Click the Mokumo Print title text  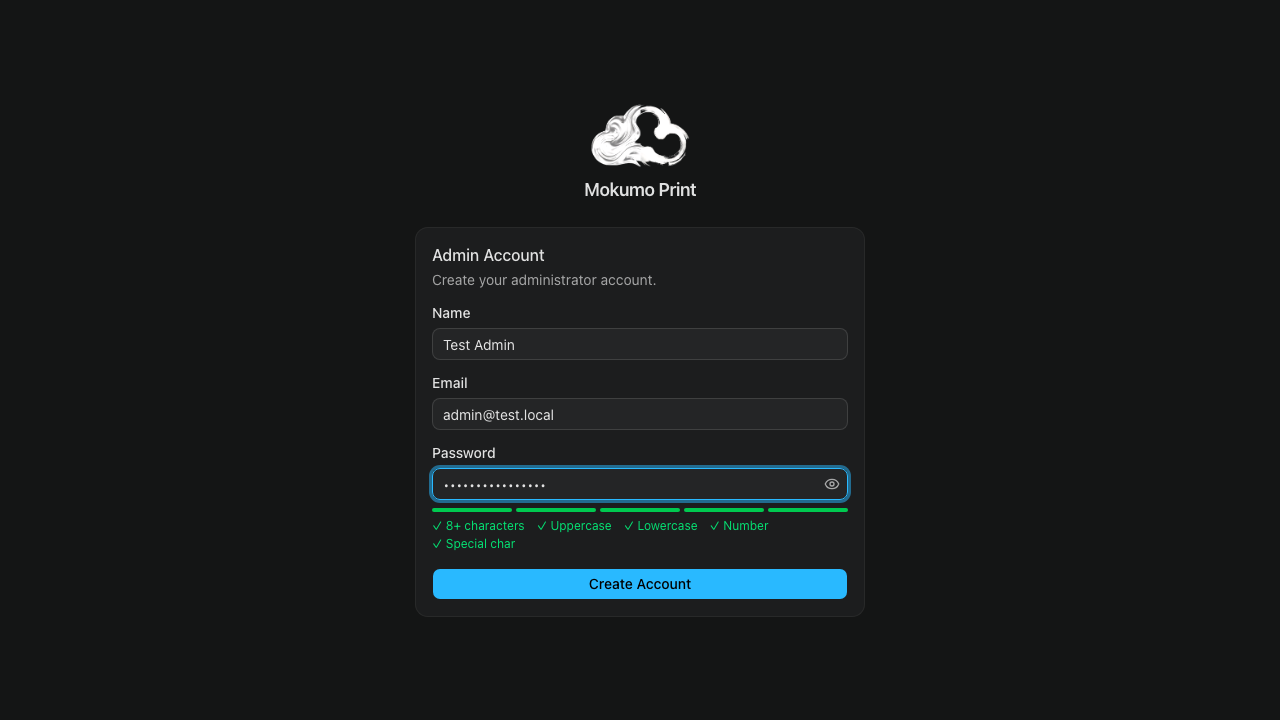640,190
